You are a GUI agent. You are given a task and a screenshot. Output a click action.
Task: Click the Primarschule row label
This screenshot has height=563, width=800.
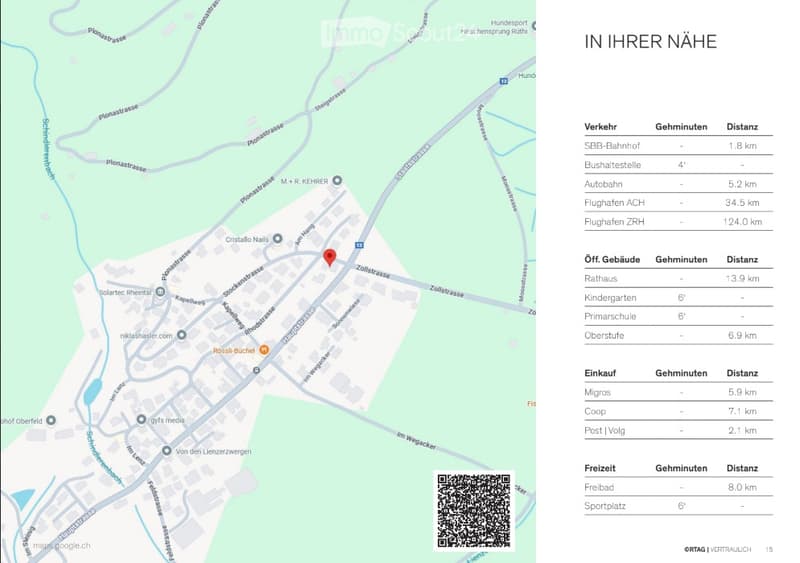pyautogui.click(x=610, y=316)
